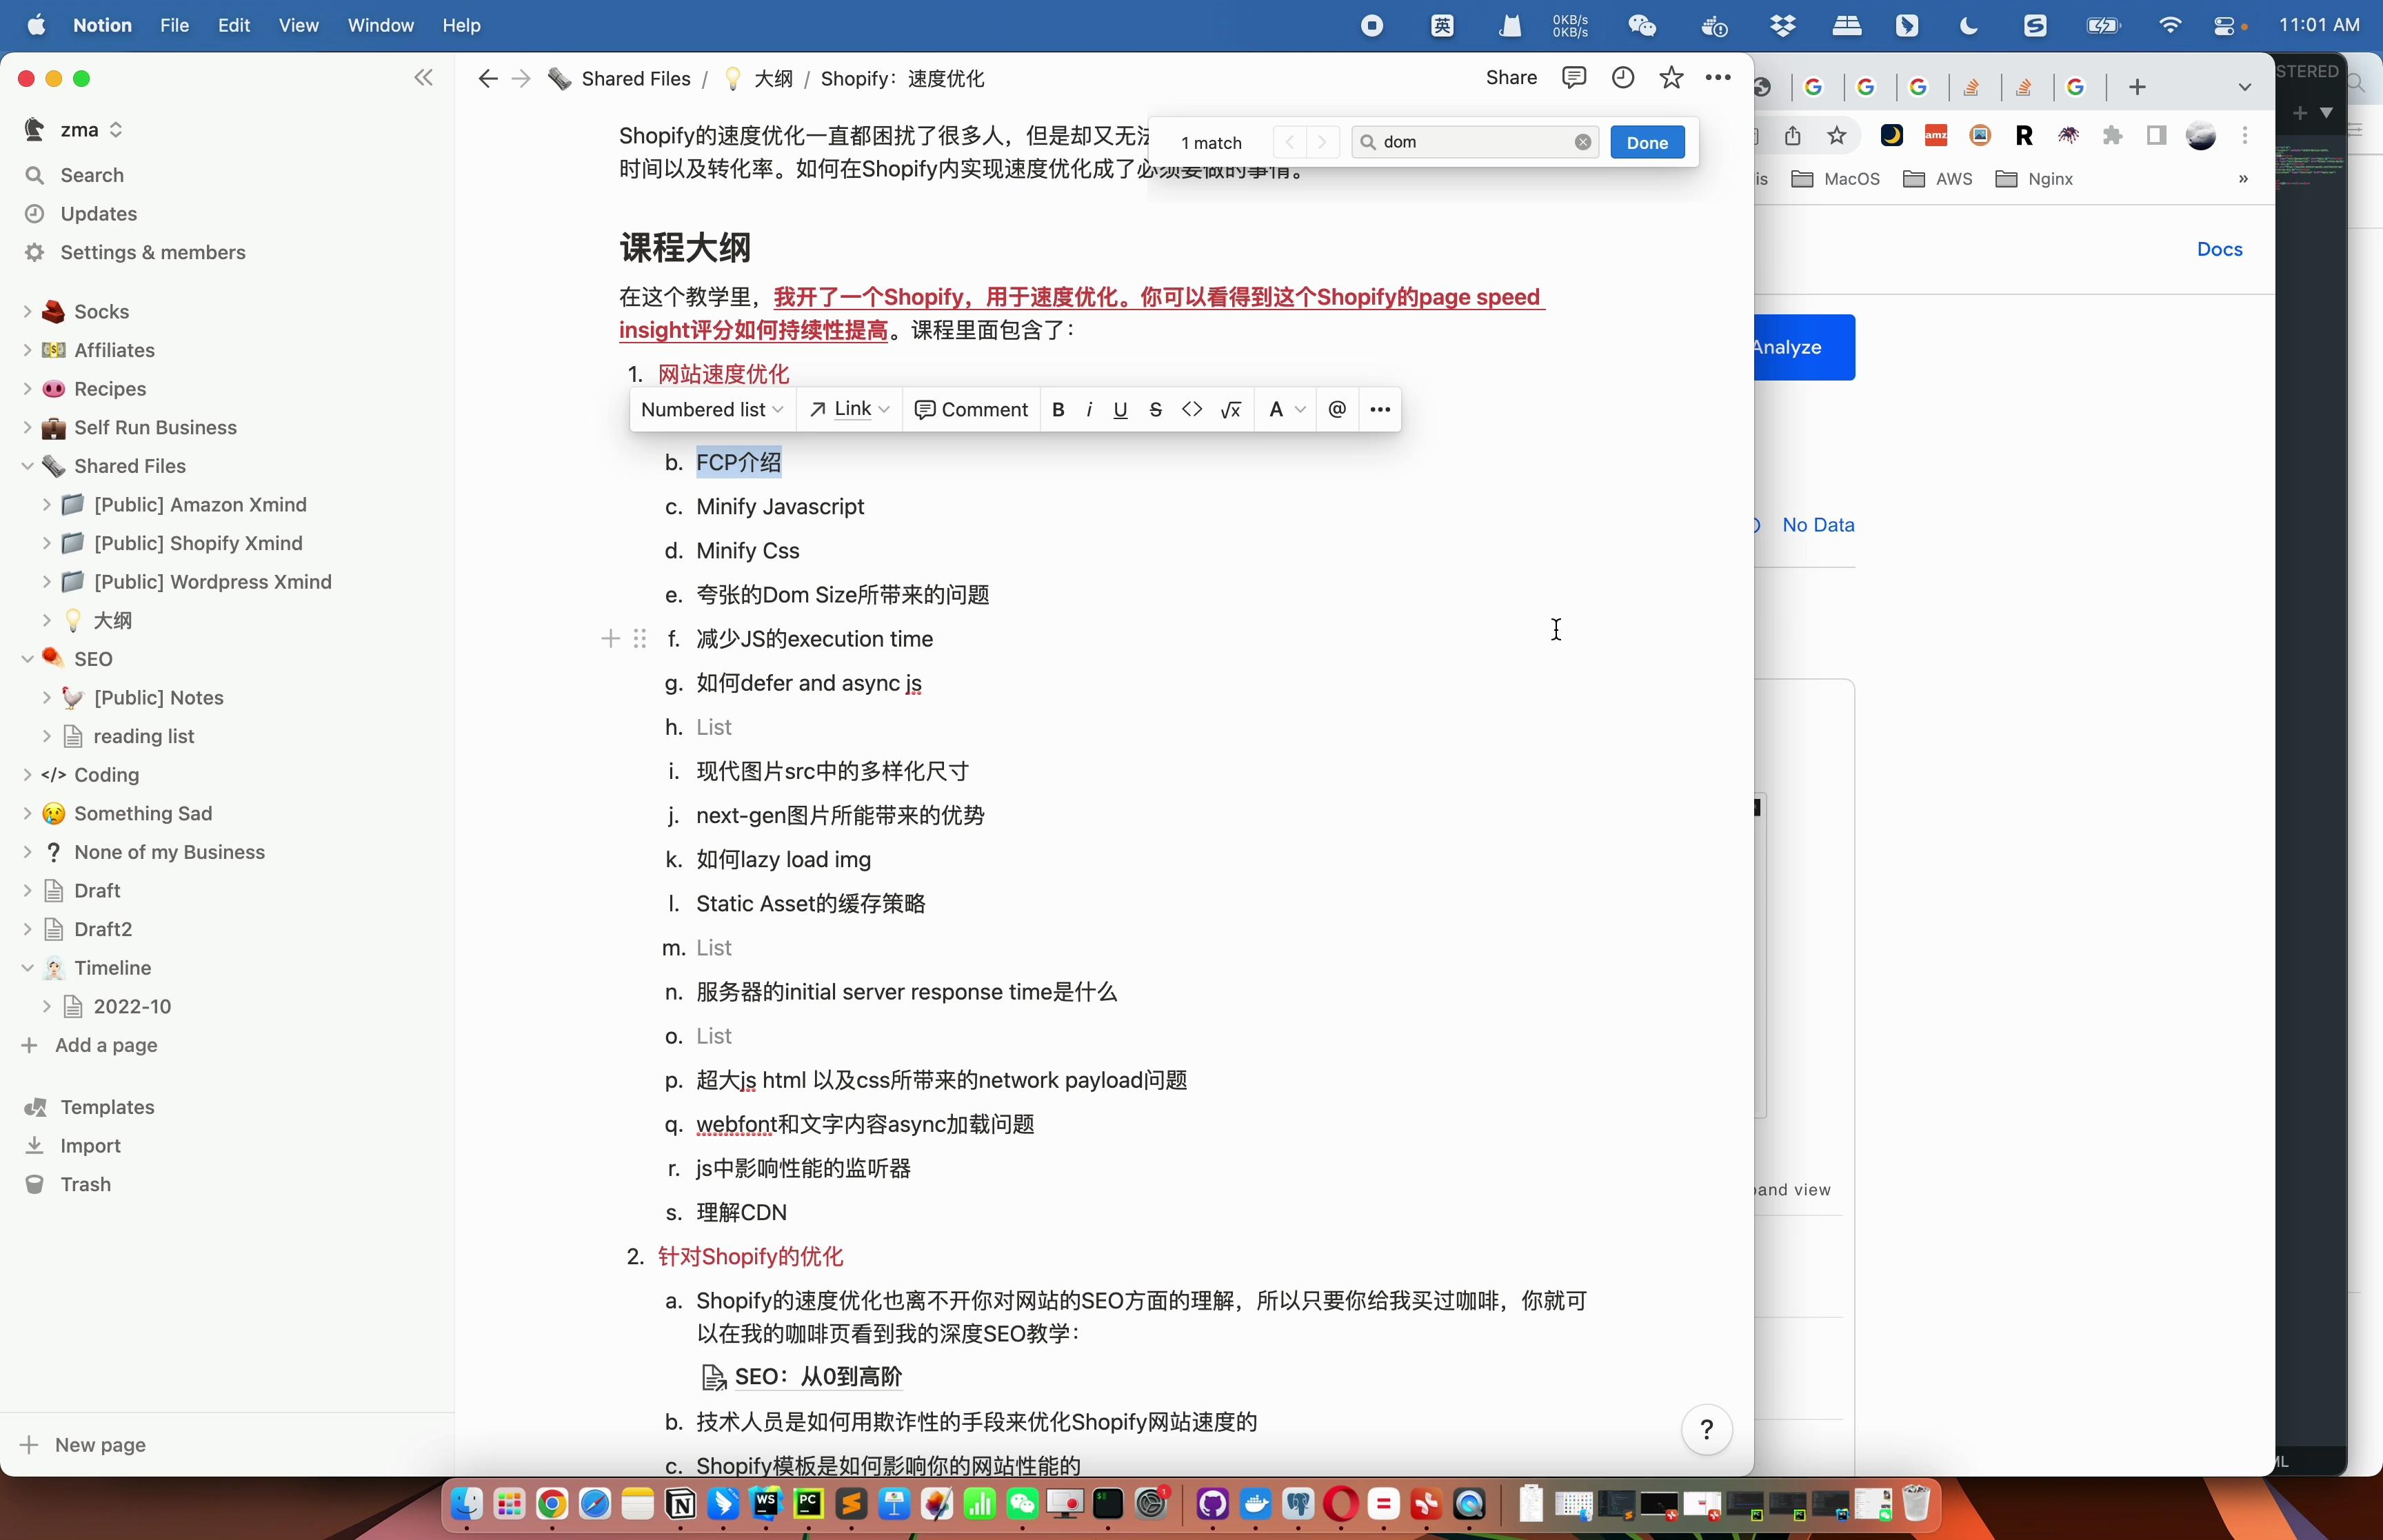The image size is (2383, 1540).
Task: Expand the Coding page tree
Action: [27, 775]
